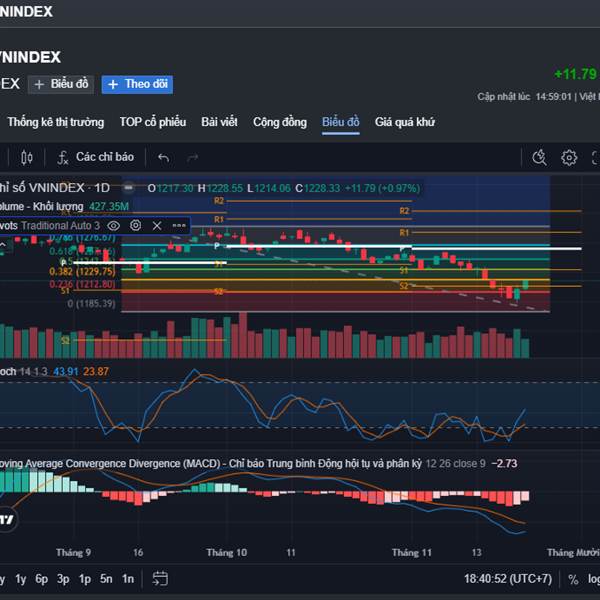Select the Pivots Traditional Auto 3 label
This screenshot has height=600, width=600.
(x=50, y=225)
